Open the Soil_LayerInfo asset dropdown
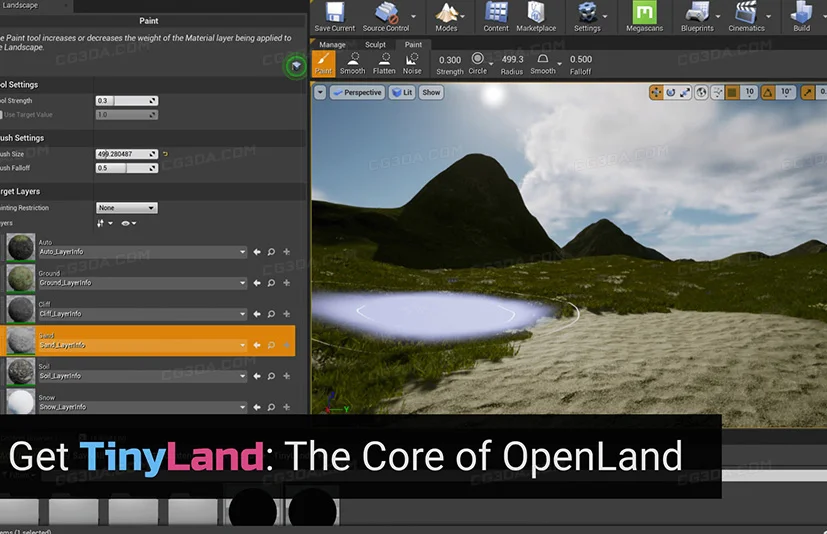The height and width of the screenshot is (534, 827). click(x=142, y=376)
